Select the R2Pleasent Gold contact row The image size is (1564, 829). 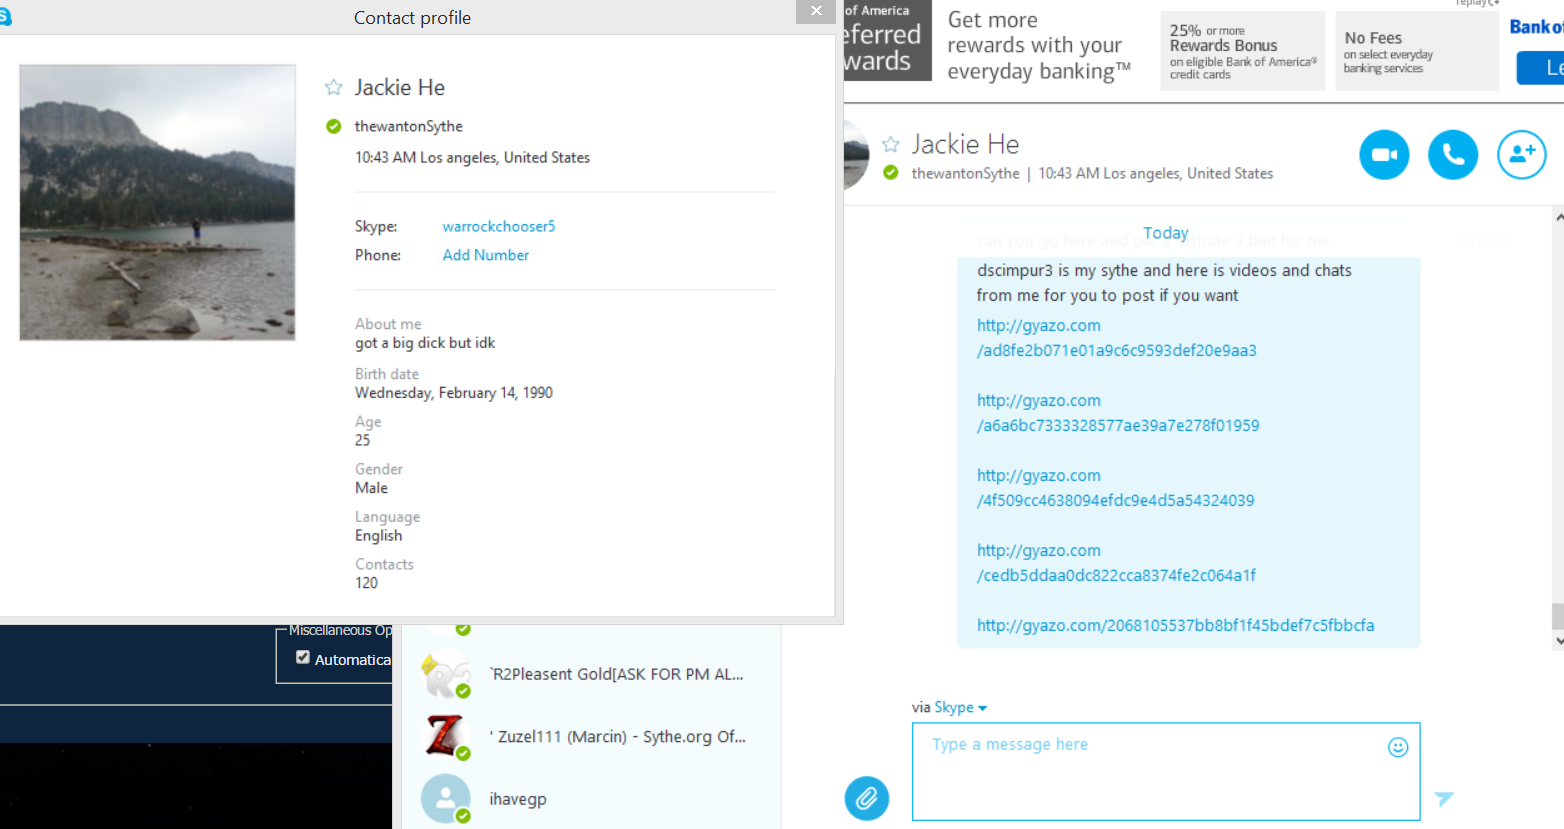pos(590,674)
